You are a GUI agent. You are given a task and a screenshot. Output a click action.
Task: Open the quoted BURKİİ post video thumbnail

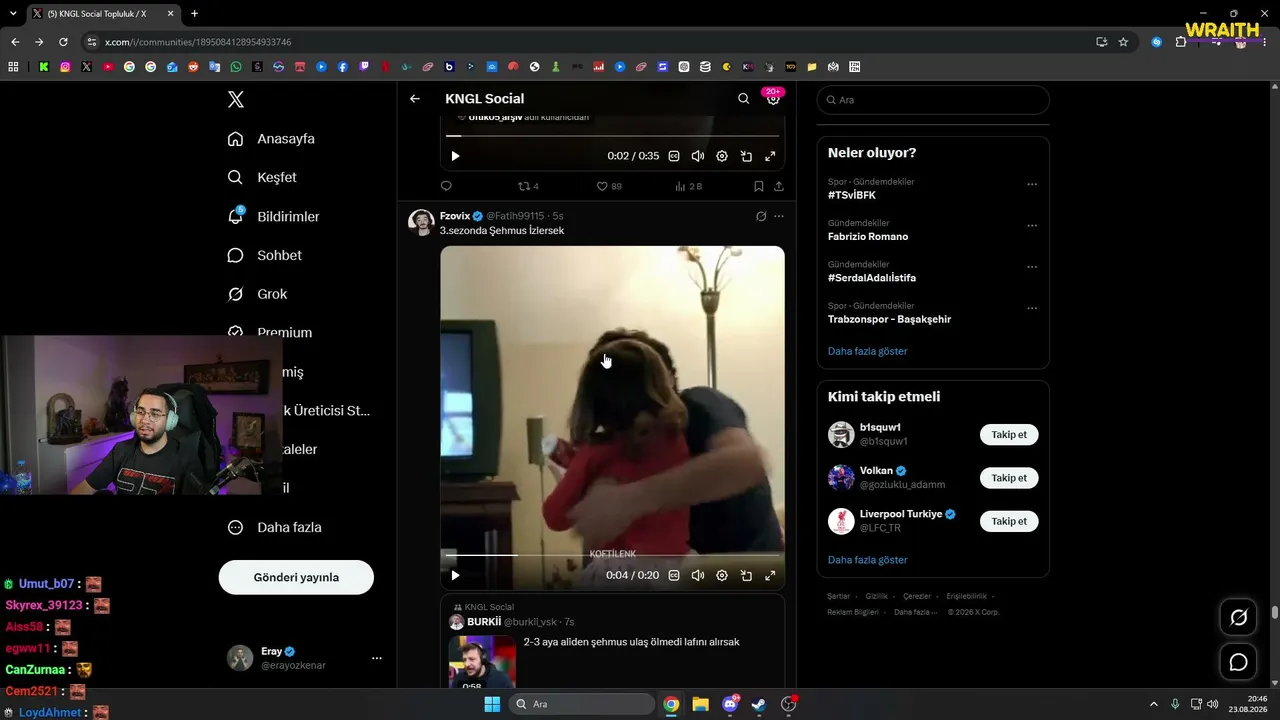tap(482, 661)
